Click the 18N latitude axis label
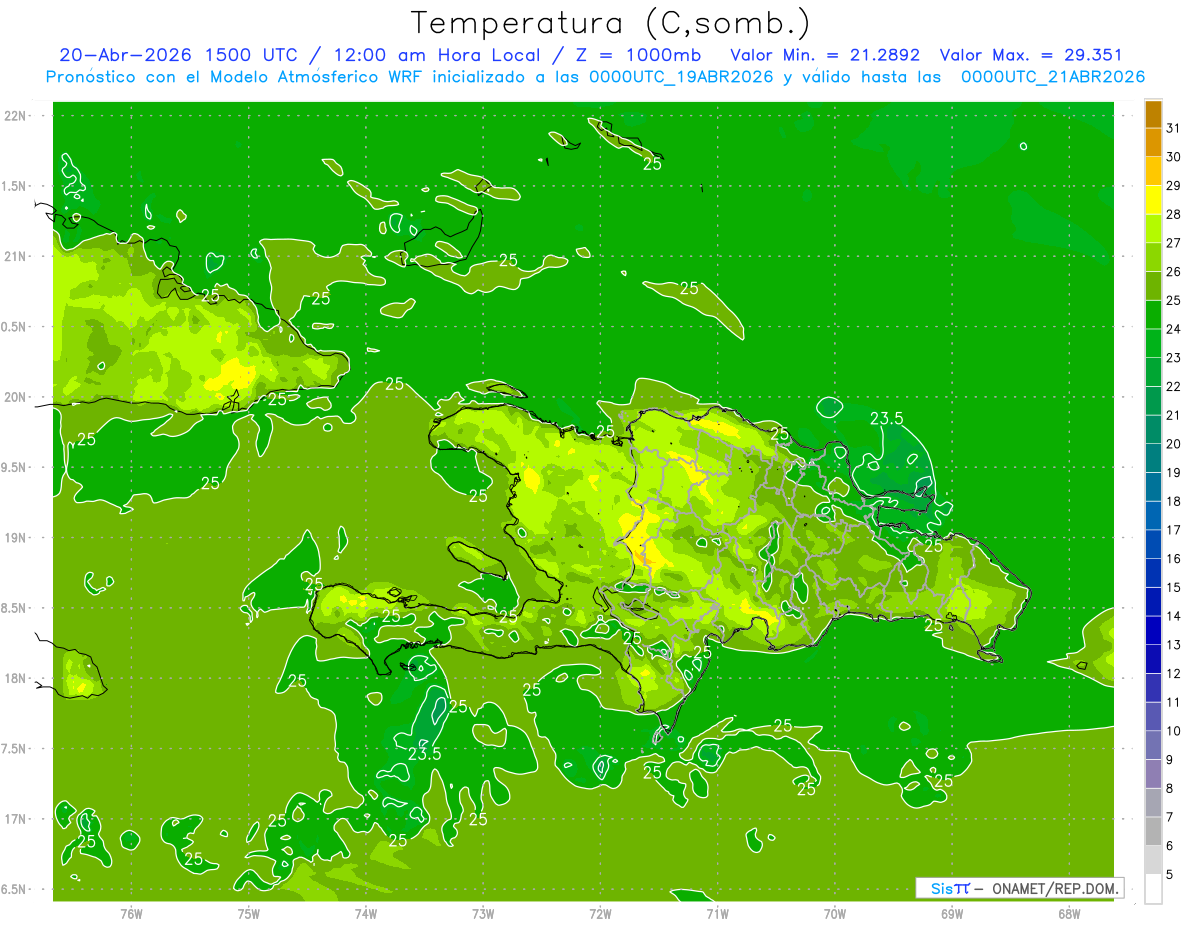1200x927 pixels. click(x=17, y=678)
